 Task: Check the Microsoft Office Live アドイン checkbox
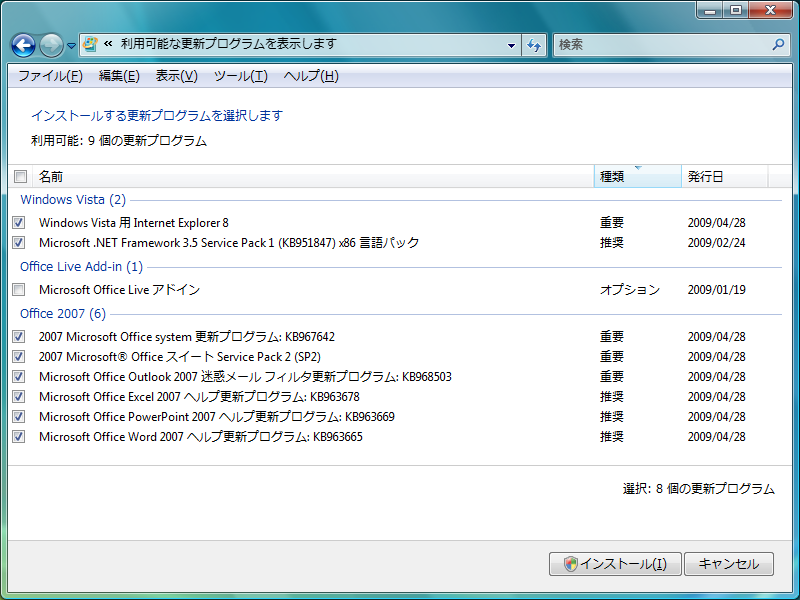(x=18, y=289)
